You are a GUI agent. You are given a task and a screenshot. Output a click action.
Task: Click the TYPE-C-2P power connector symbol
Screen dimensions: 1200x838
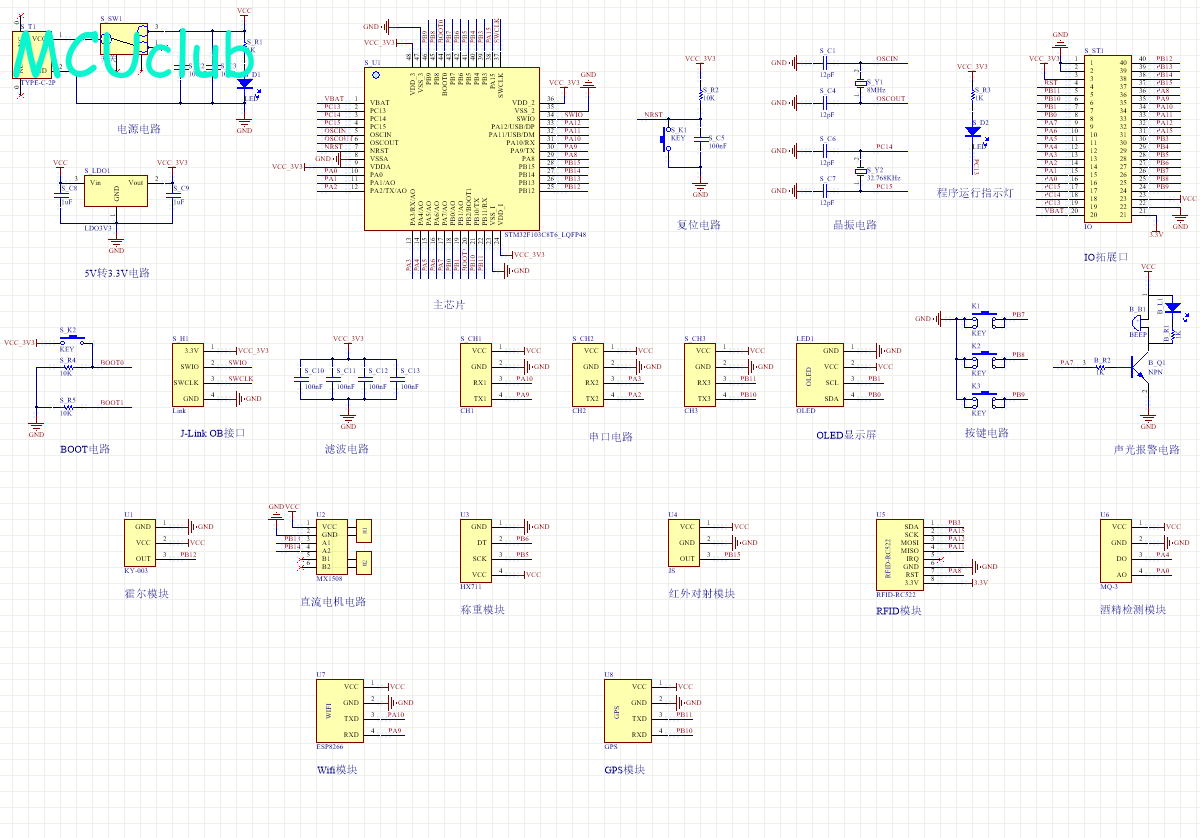click(x=30, y=54)
